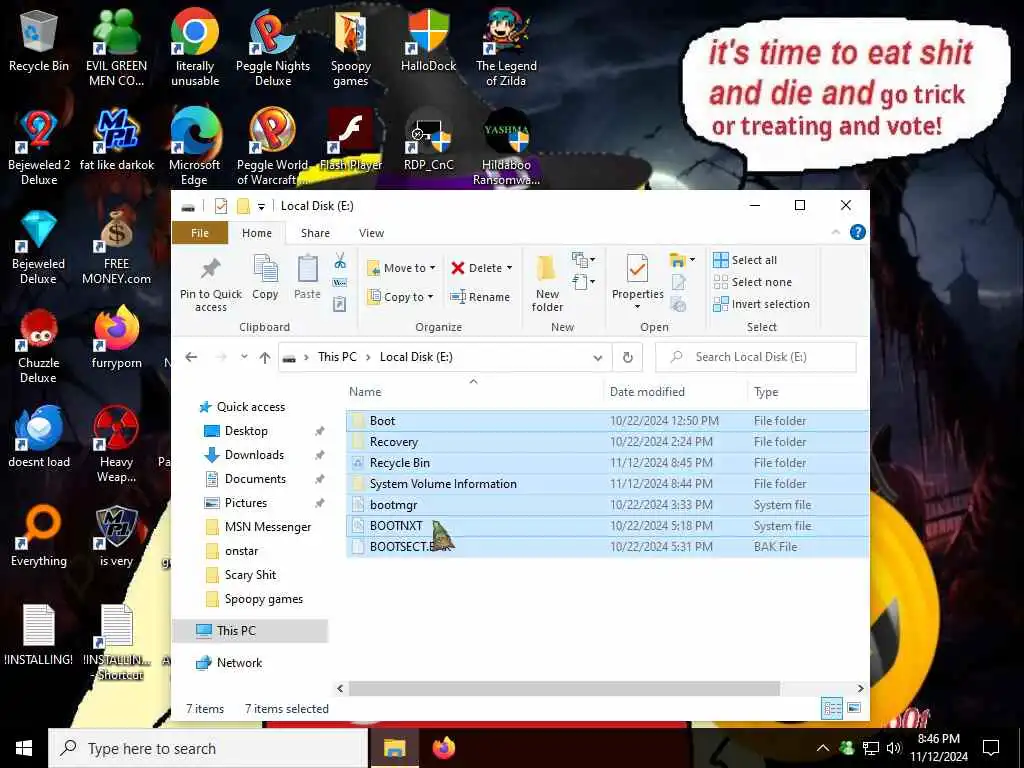Select the FREE MONEY.com desktop icon
This screenshot has height=768, width=1024.
(116, 248)
